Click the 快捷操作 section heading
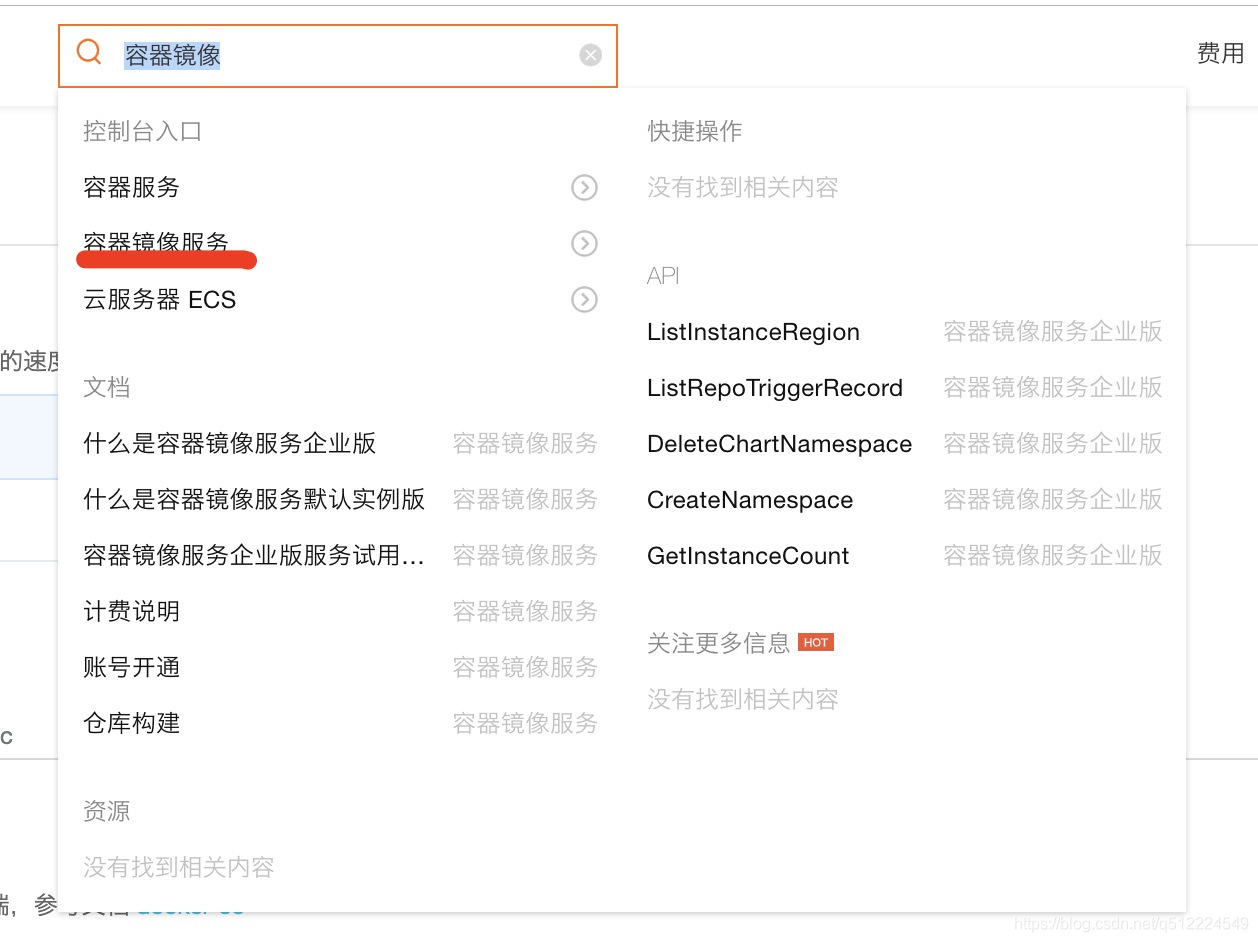1258x942 pixels. tap(695, 131)
